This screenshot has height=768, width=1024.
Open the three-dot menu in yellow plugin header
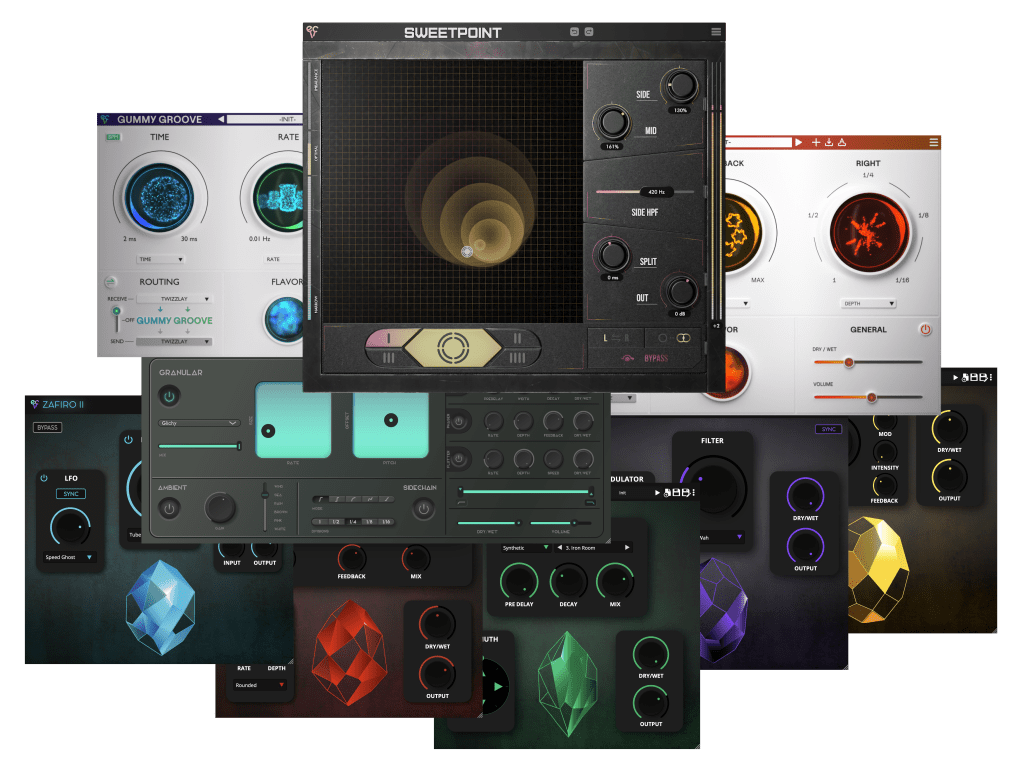991,377
